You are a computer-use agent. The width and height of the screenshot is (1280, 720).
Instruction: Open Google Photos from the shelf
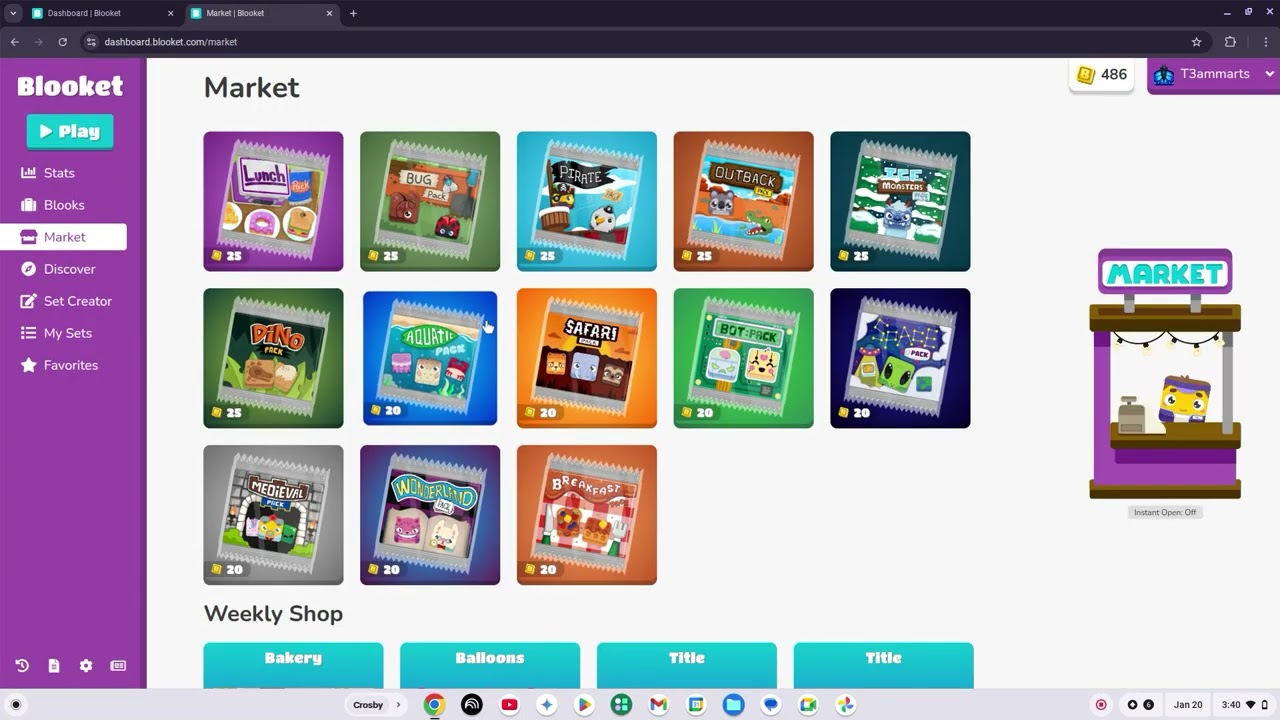(x=845, y=705)
